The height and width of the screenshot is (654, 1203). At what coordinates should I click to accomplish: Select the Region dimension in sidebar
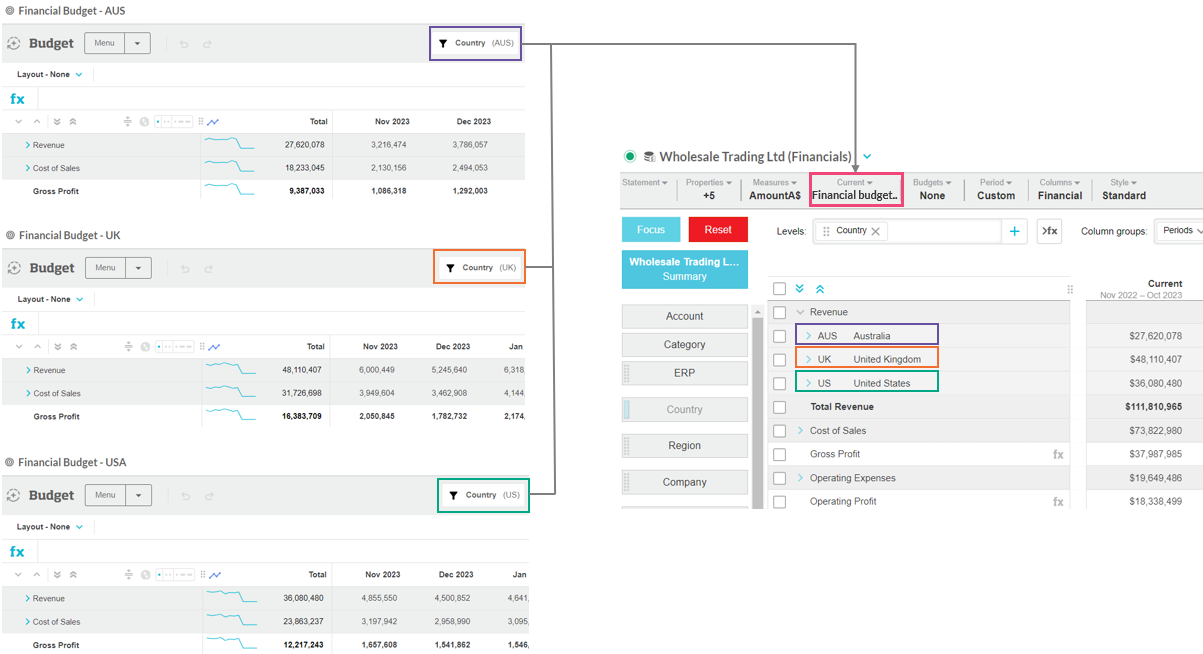point(685,446)
